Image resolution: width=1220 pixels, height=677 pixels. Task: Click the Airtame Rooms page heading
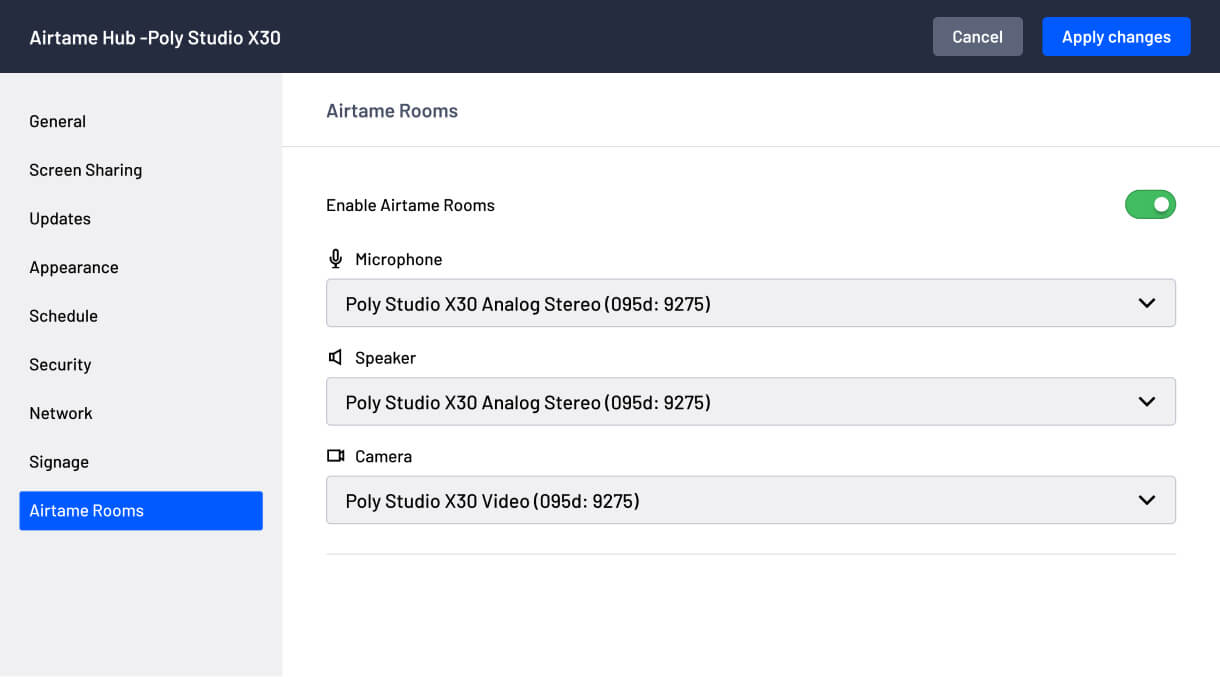[x=392, y=111]
